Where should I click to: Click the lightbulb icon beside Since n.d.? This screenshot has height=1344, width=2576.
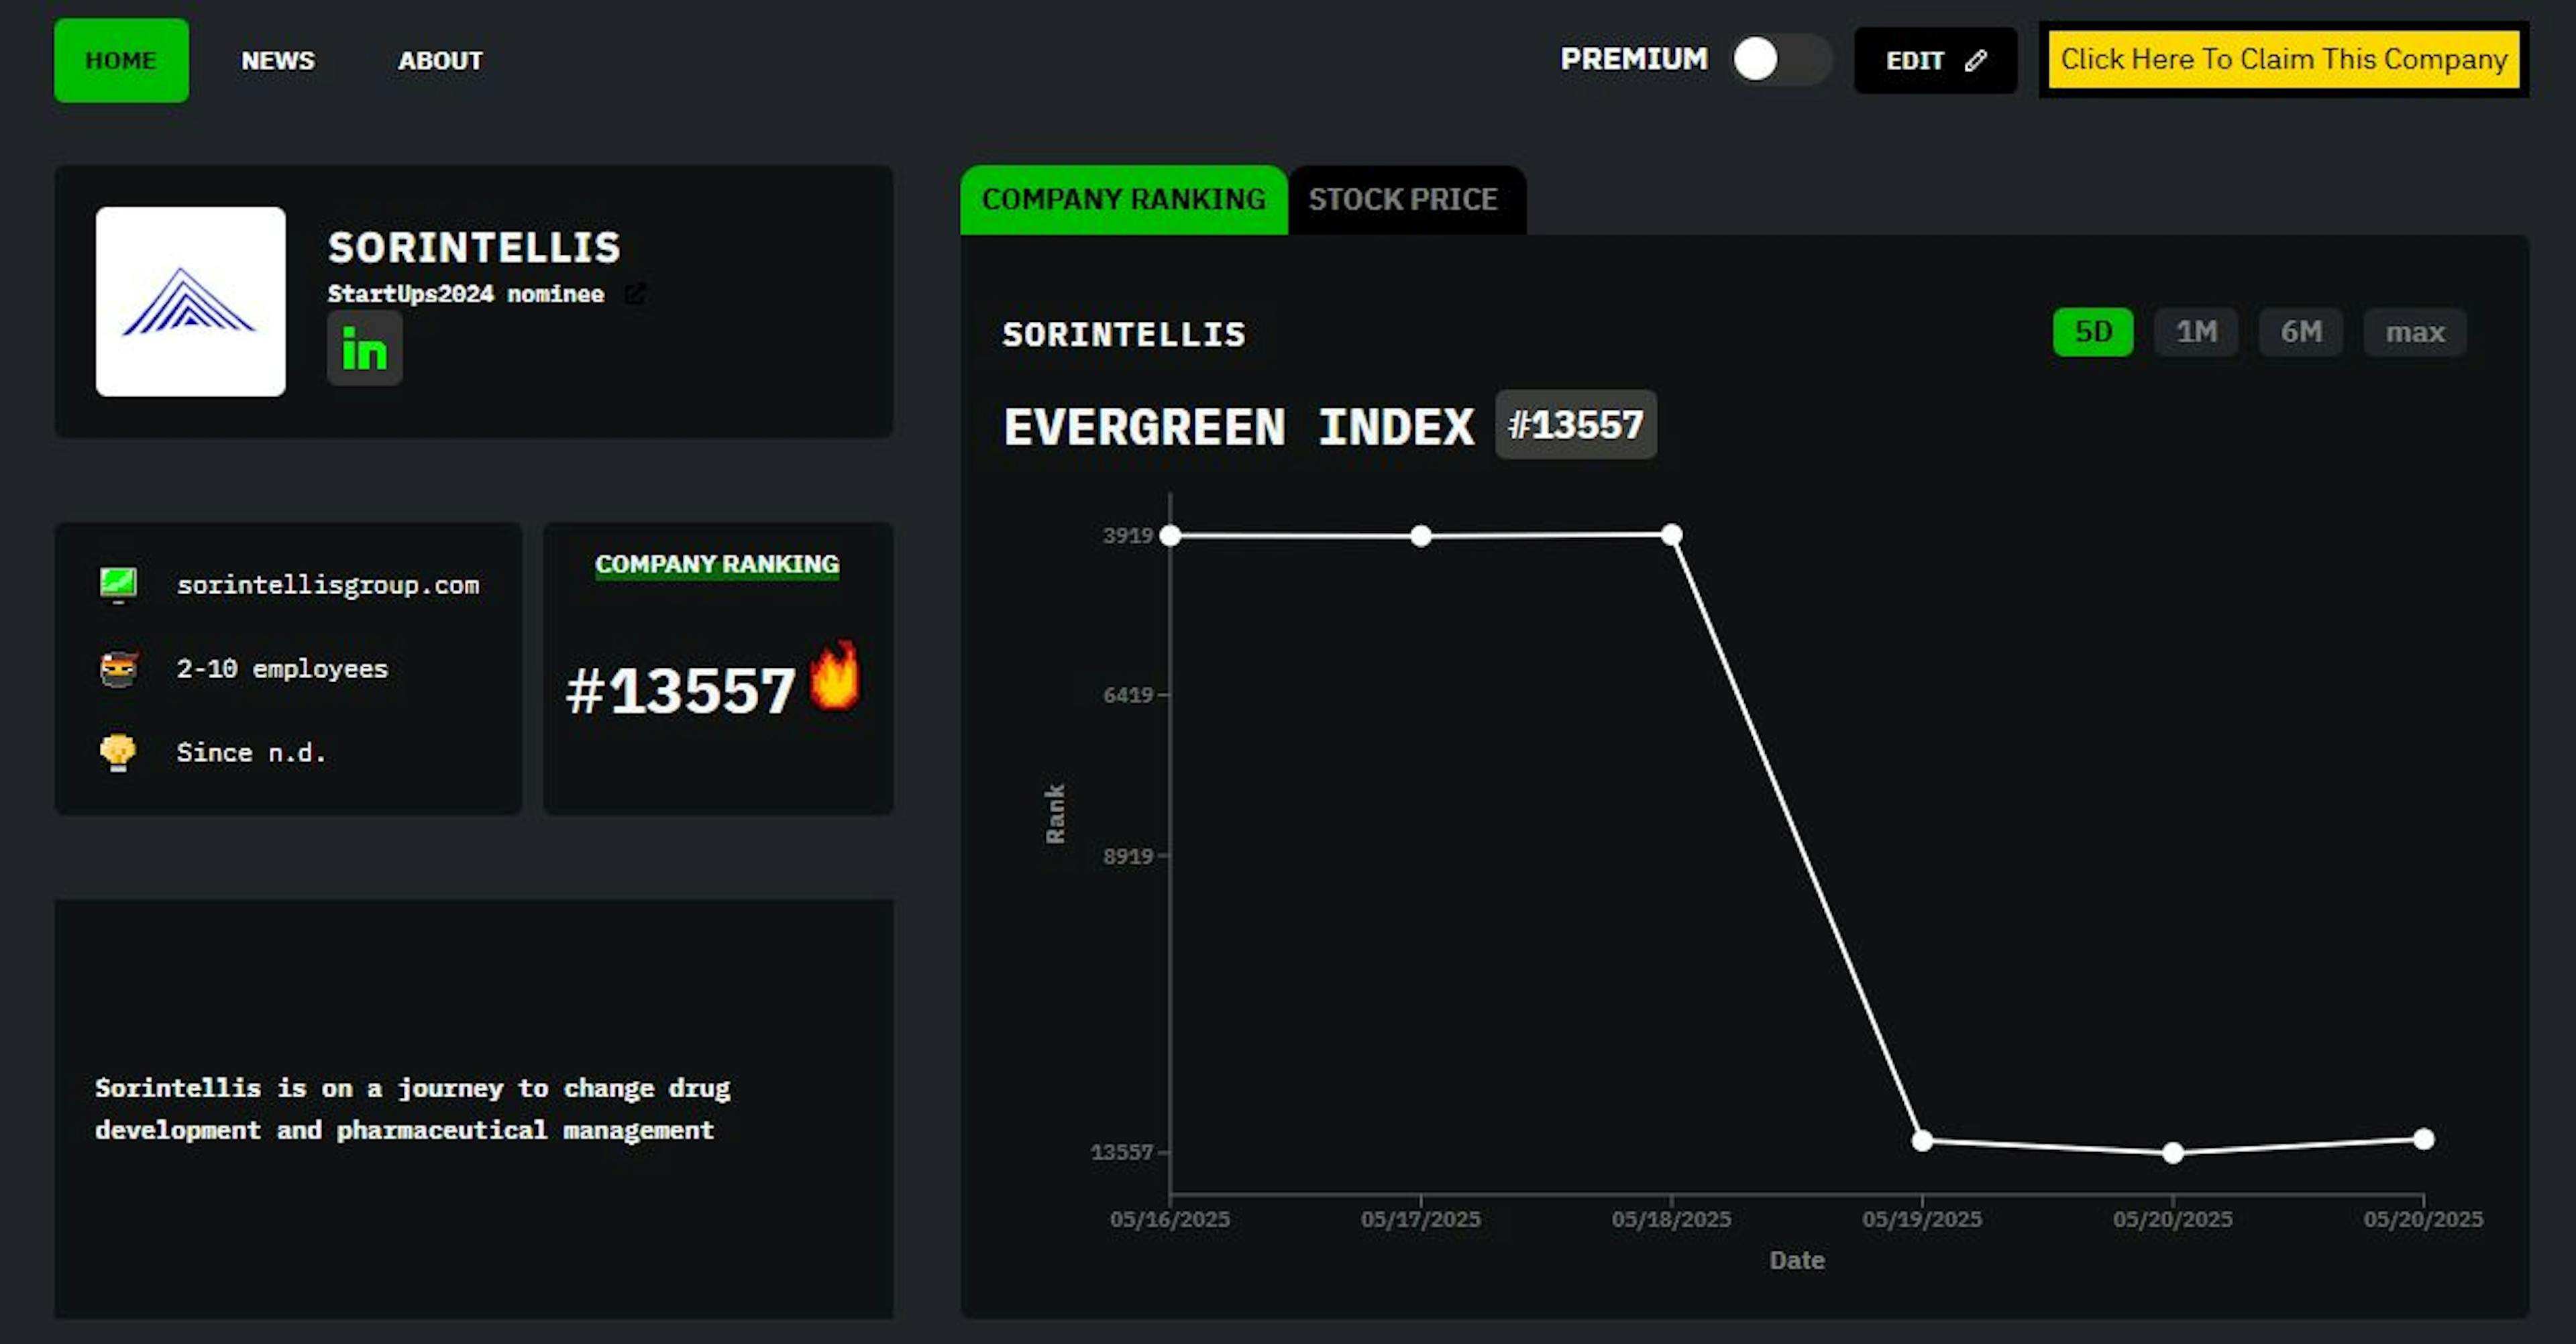118,752
